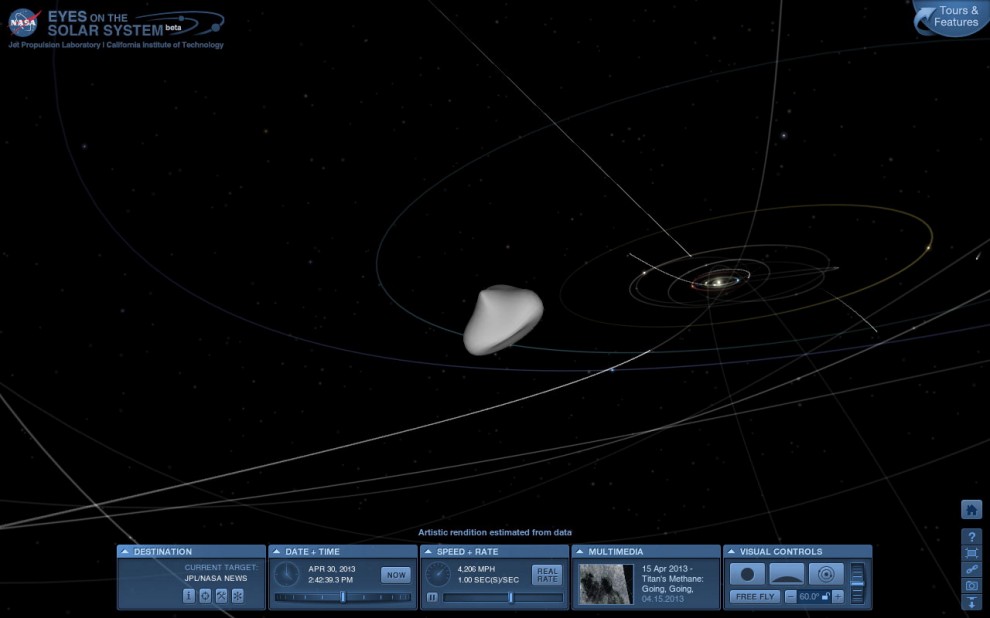Open the tools (wrench and hammer) icon

(x=222, y=595)
